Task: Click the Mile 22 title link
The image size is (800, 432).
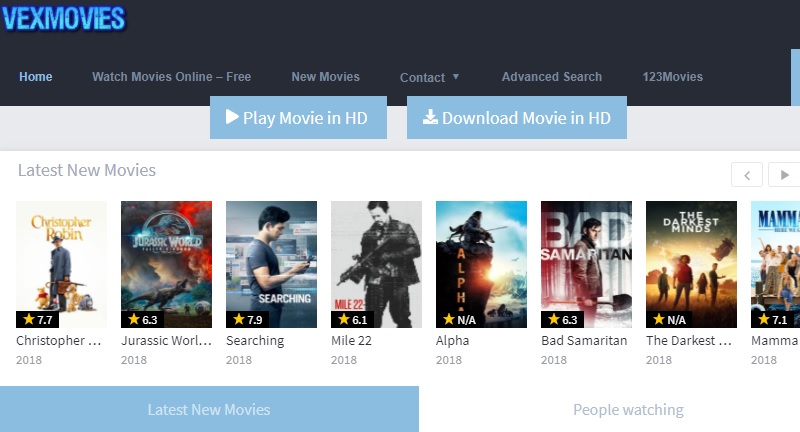Action: click(x=352, y=341)
